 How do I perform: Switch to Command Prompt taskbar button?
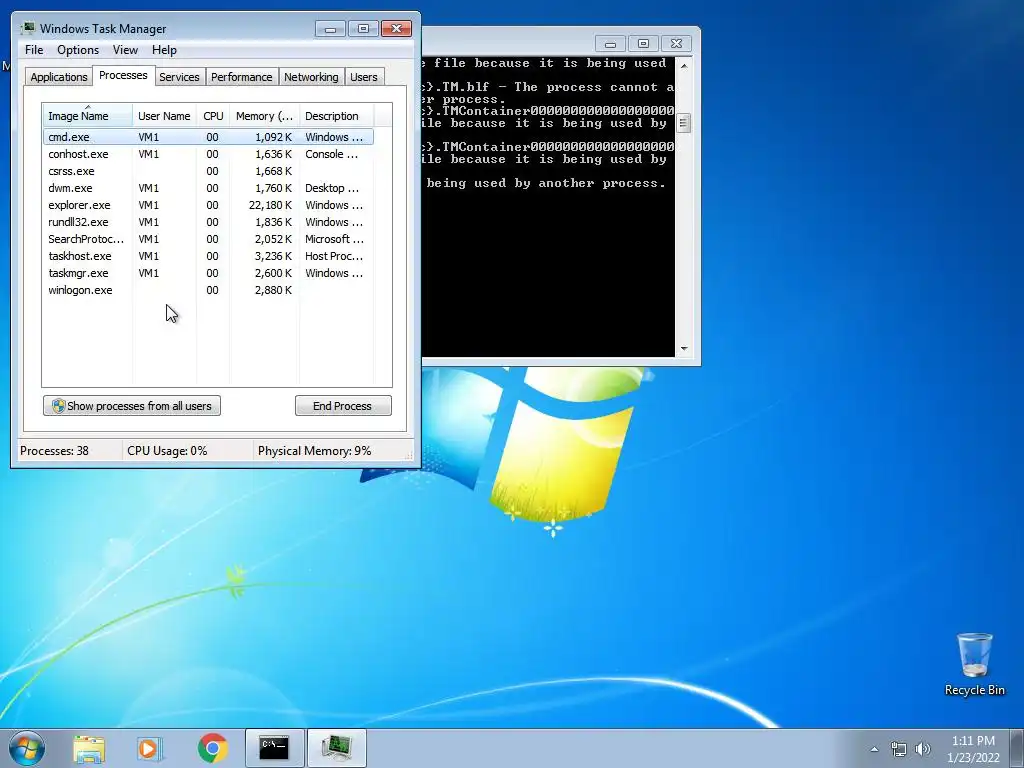(274, 748)
